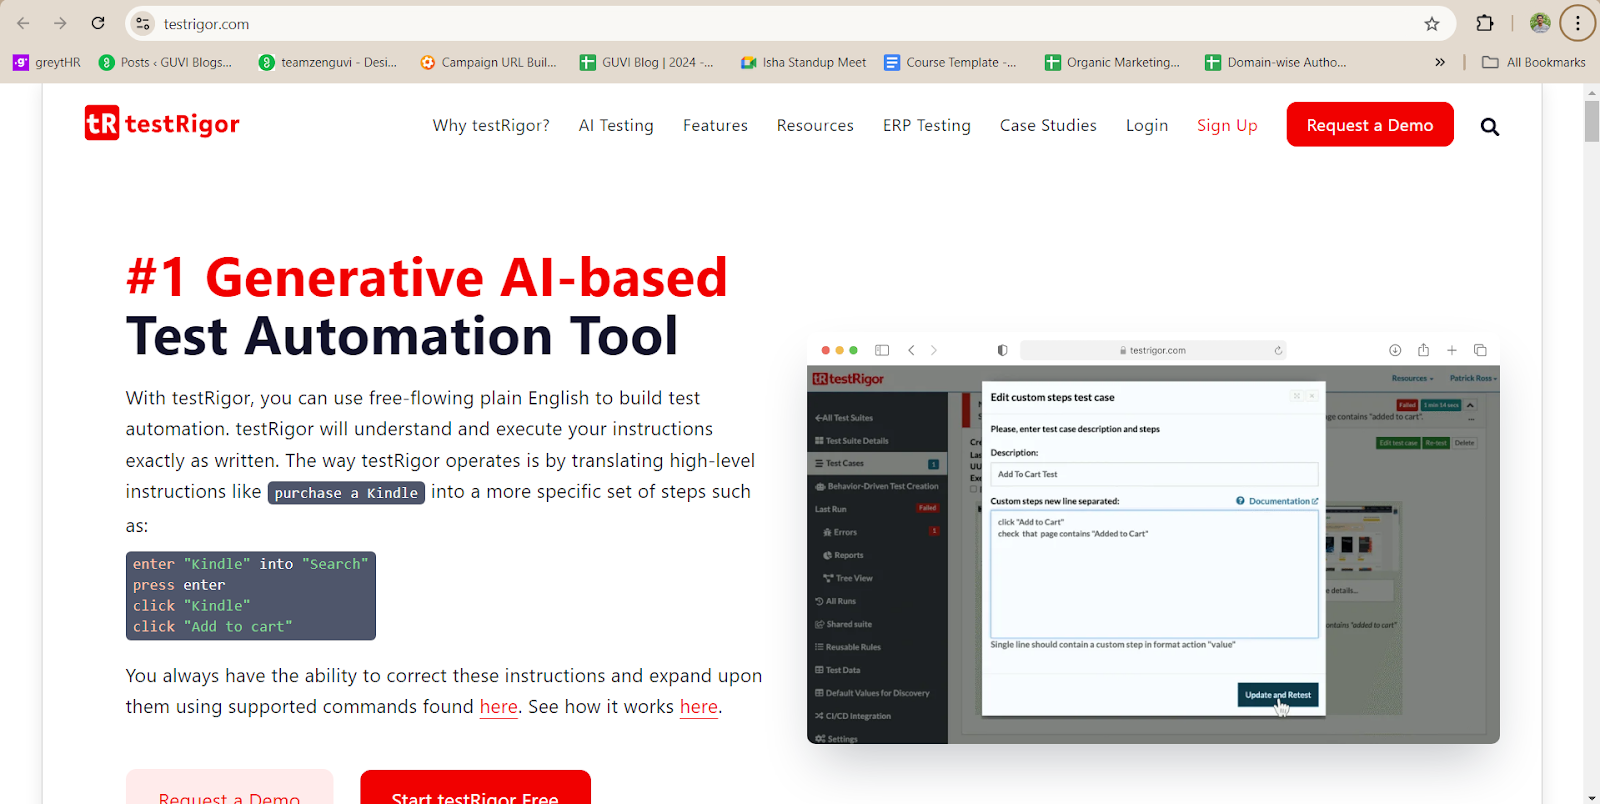The height and width of the screenshot is (804, 1600).
Task: Open GUVI Blog 2024 bookmark
Action: click(647, 62)
